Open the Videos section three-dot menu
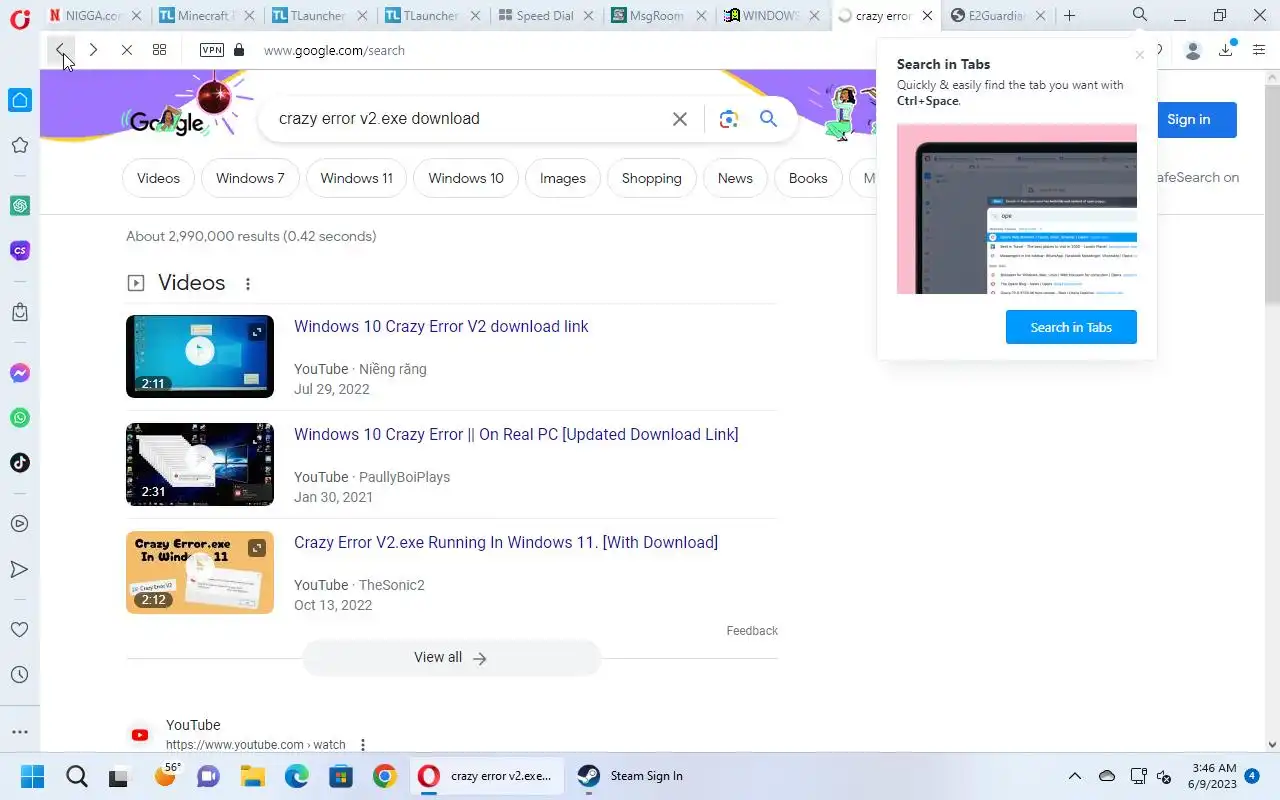Screen dimensions: 1280x800 point(248,284)
